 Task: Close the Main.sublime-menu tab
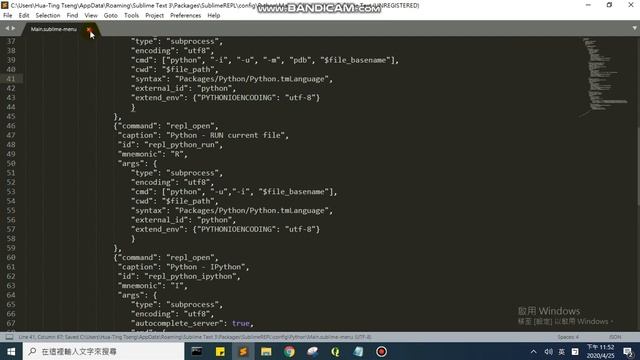(89, 29)
